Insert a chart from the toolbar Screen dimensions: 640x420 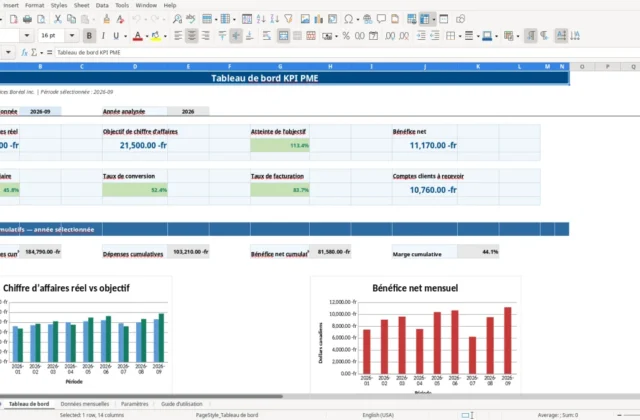pyautogui.click(x=319, y=19)
